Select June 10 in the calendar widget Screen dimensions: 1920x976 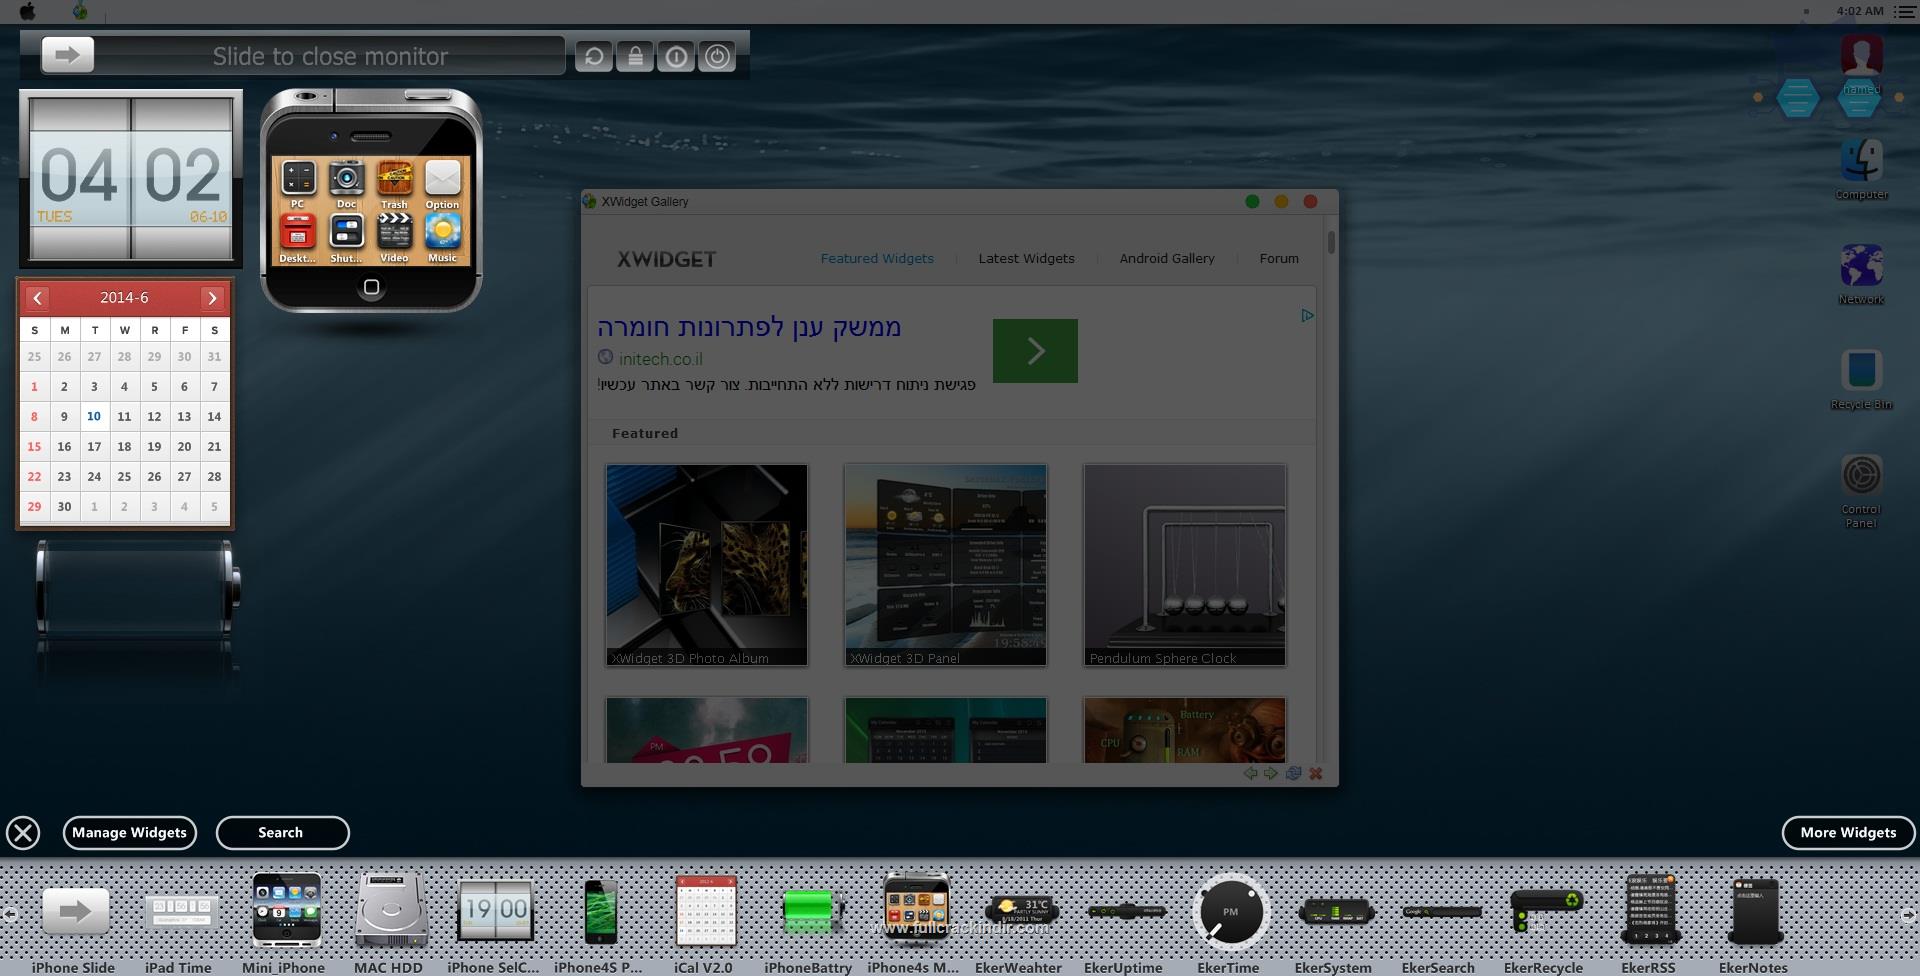tap(94, 416)
